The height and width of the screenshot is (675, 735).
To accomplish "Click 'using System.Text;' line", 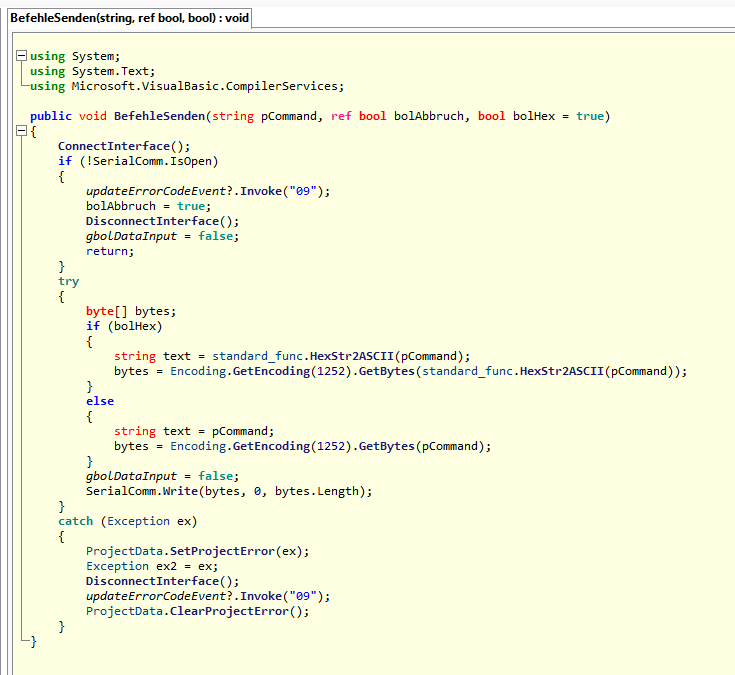I will tap(92, 71).
